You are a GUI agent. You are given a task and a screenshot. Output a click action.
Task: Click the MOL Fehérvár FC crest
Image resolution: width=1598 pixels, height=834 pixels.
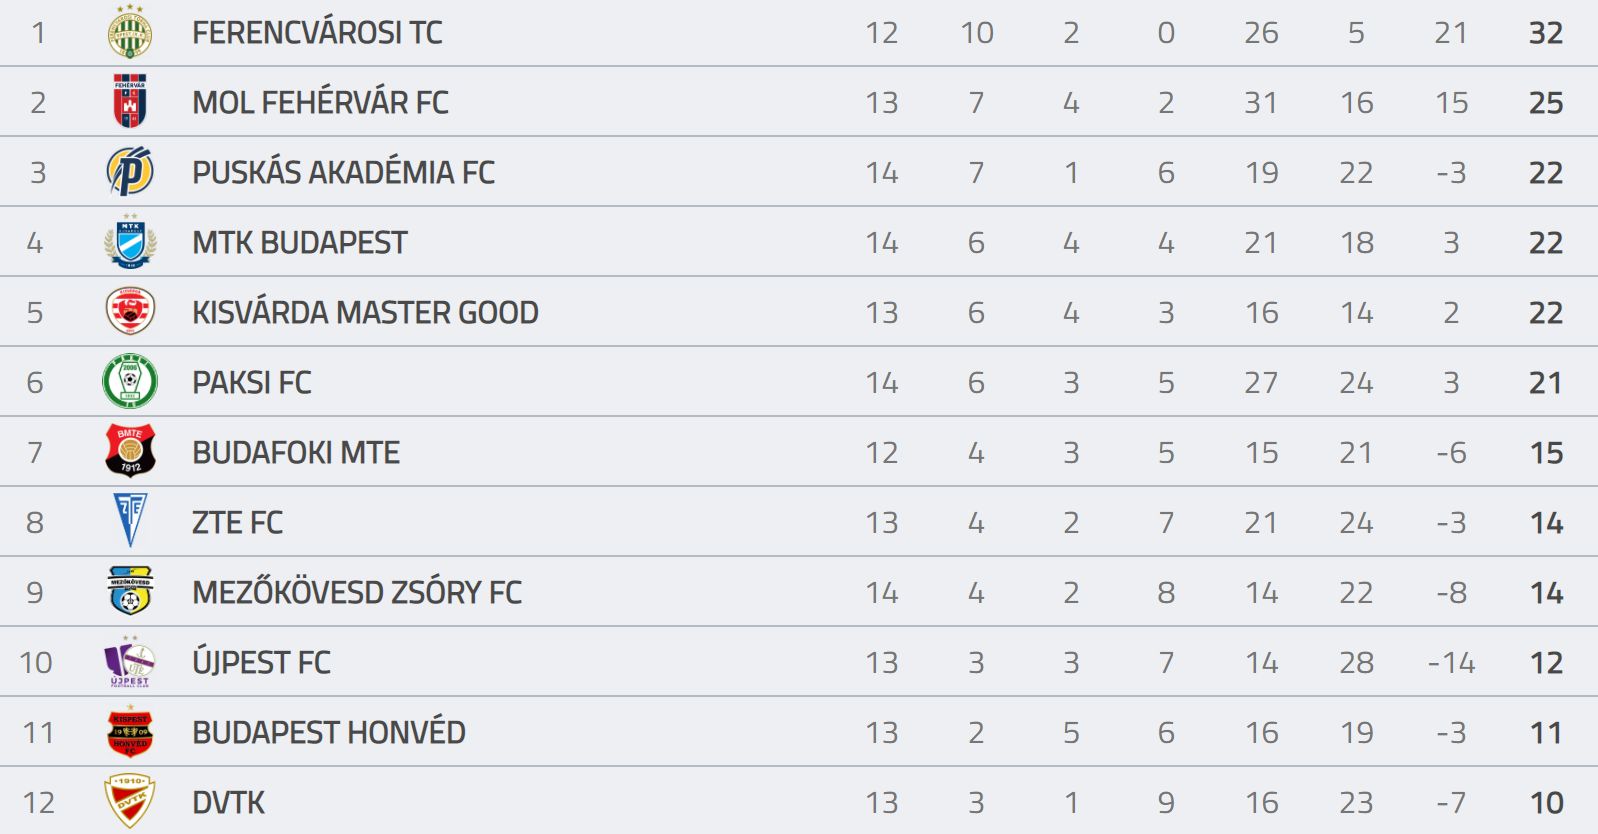(130, 101)
